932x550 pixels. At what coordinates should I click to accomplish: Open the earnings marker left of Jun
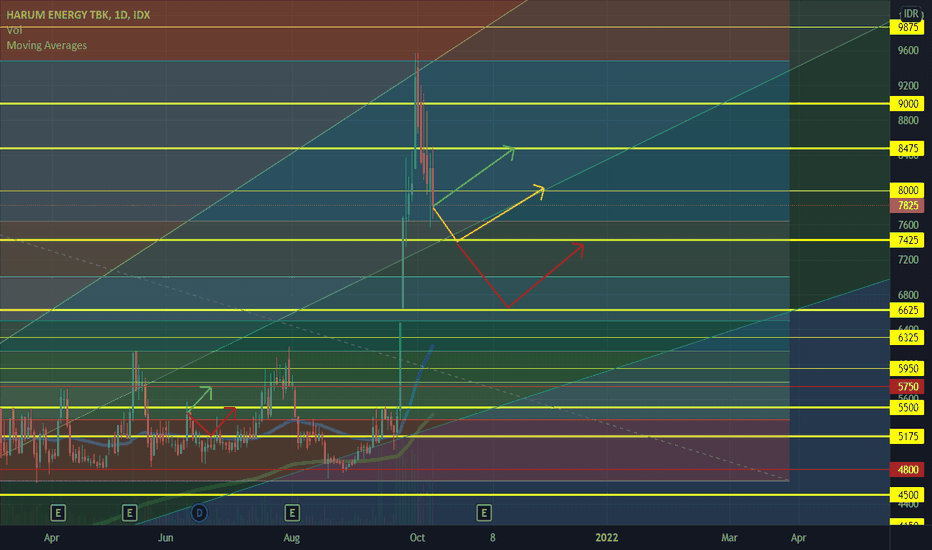click(x=130, y=513)
